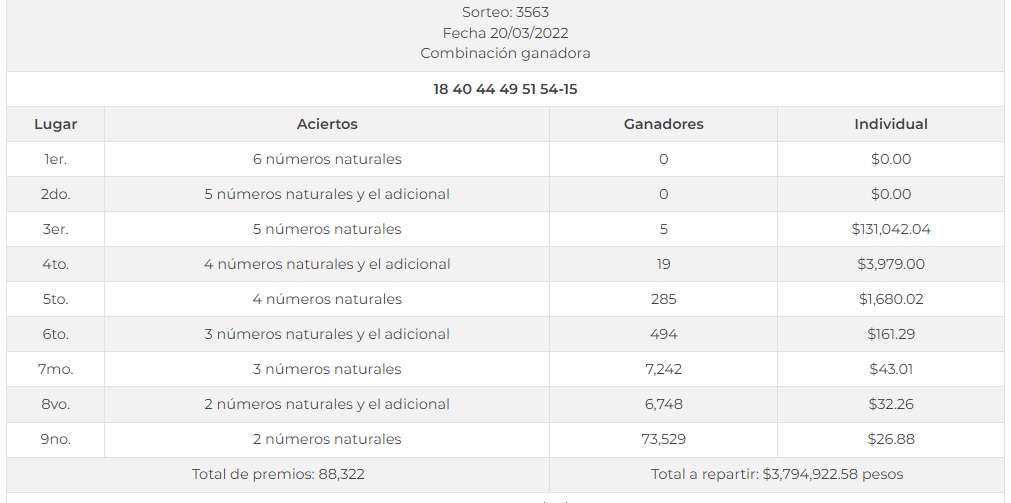Select the winning combination 18 40 44 49 51 54-15
Viewport: 1011px width, 503px height.
pyautogui.click(x=505, y=89)
